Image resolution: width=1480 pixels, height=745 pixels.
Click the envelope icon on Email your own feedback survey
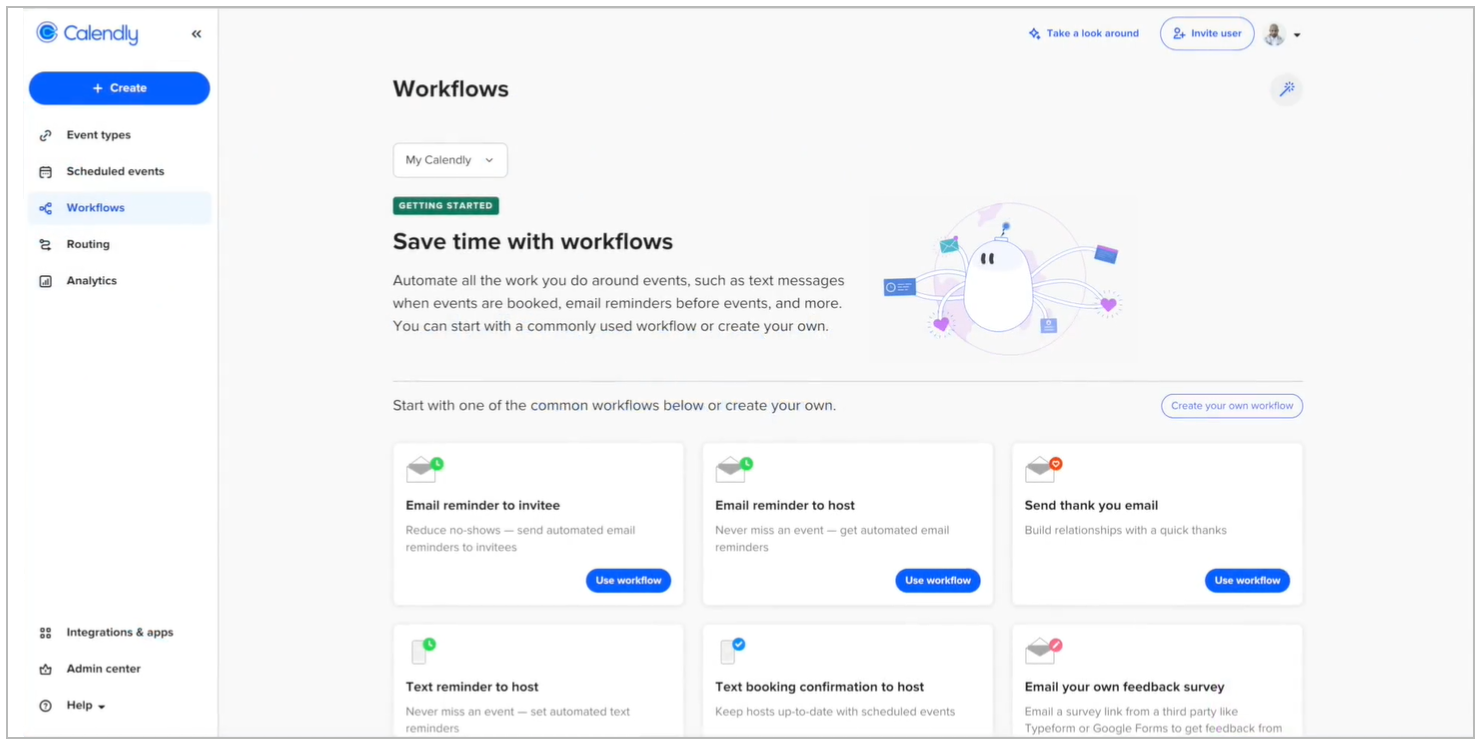click(x=1043, y=651)
